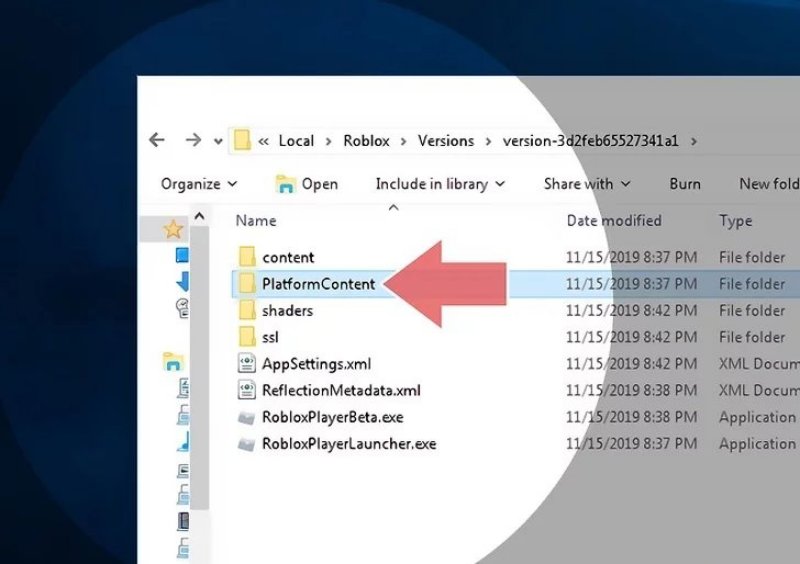Click the version-3d2feb65527341a1 breadcrumb
The image size is (800, 564).
(x=590, y=141)
